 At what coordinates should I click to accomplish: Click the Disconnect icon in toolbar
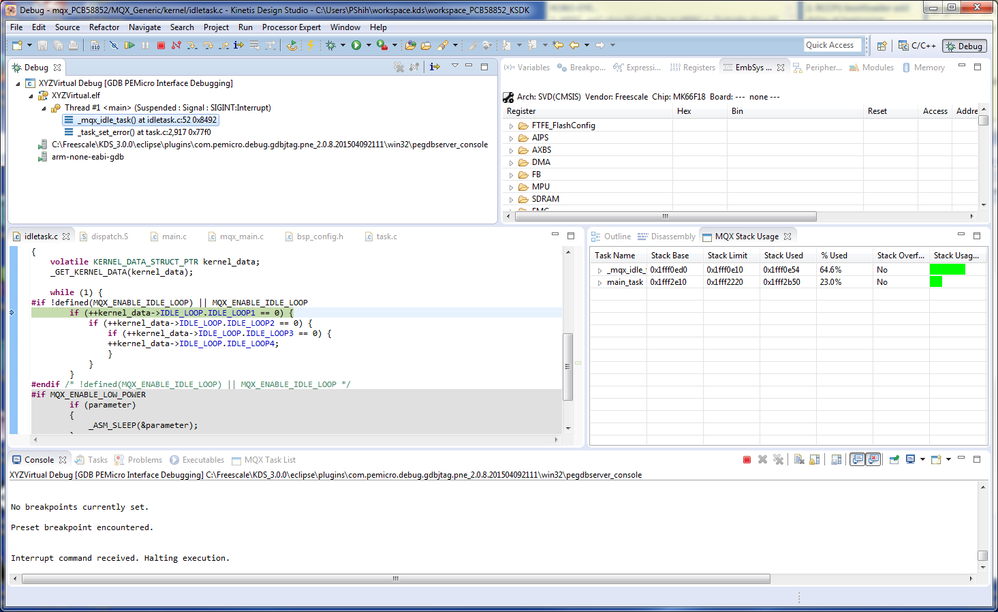[176, 45]
